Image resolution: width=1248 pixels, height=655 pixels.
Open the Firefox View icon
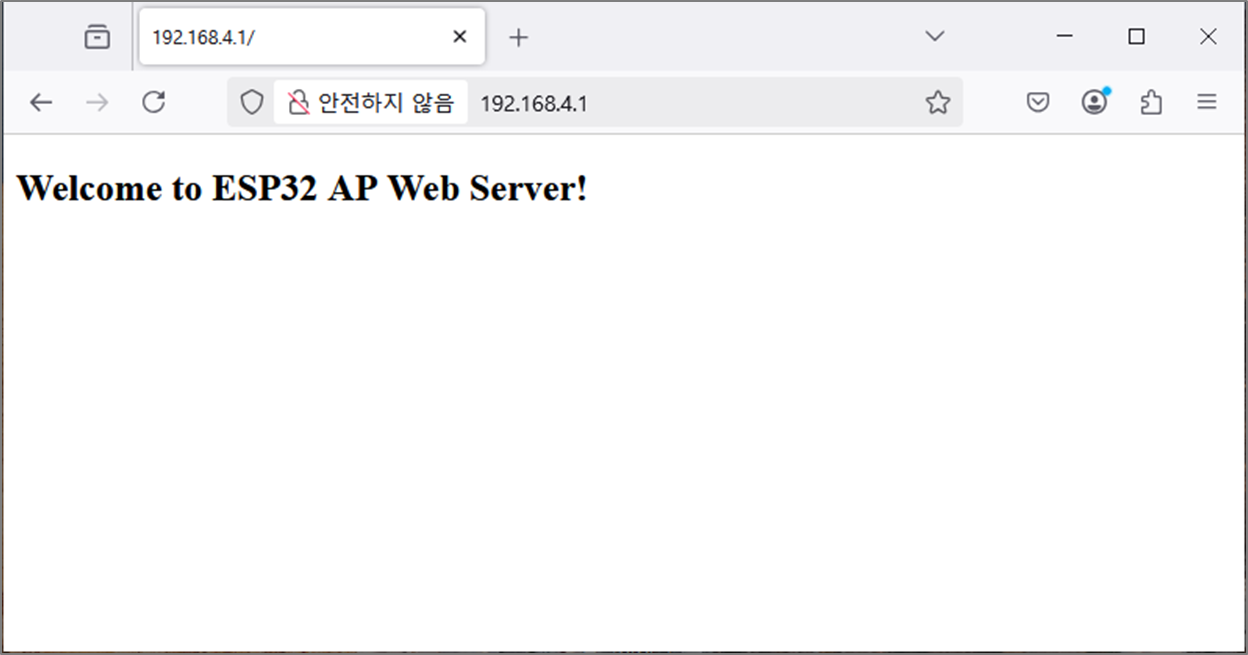97,37
